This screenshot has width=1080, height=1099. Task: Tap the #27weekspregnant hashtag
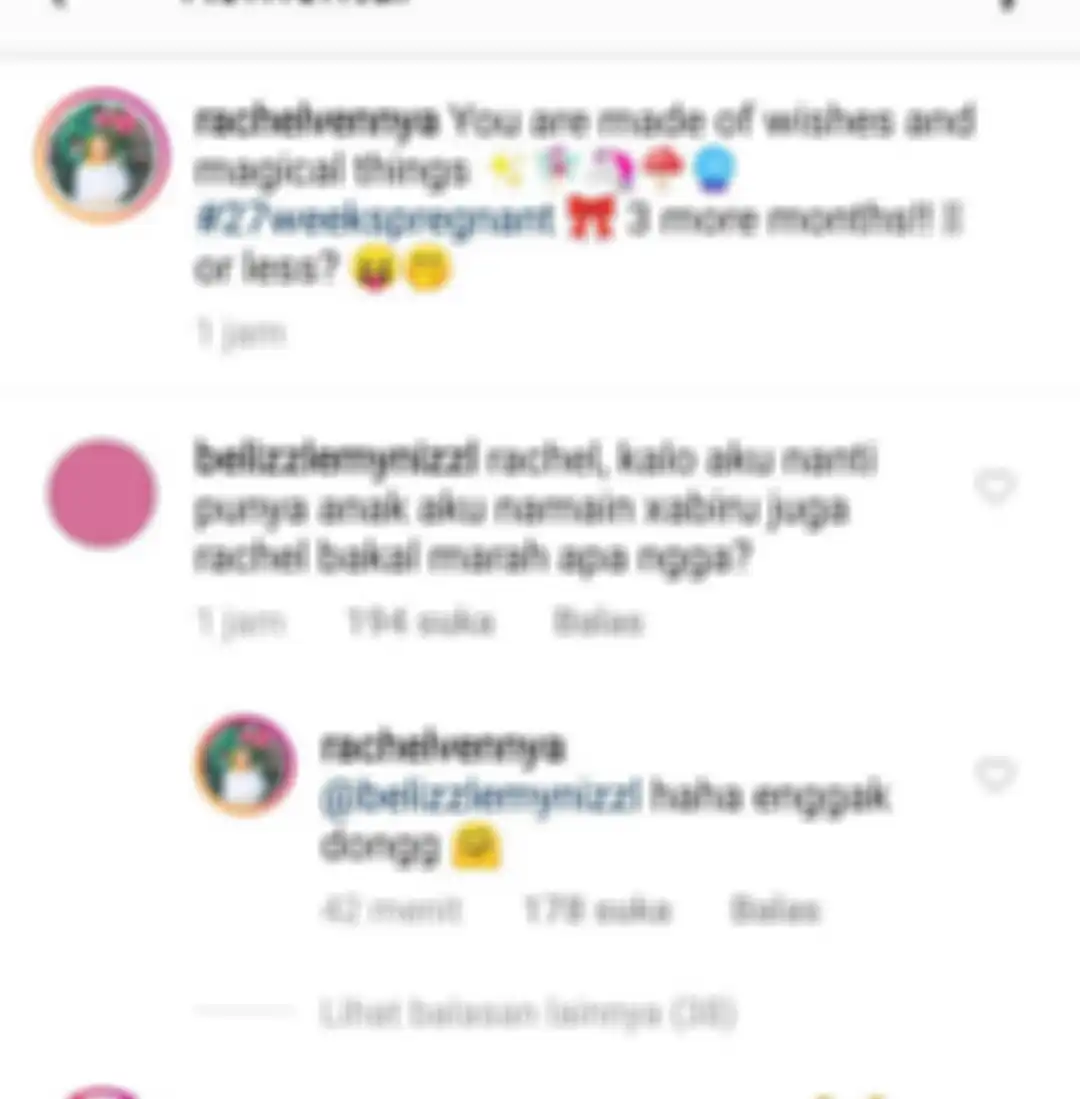(x=376, y=219)
